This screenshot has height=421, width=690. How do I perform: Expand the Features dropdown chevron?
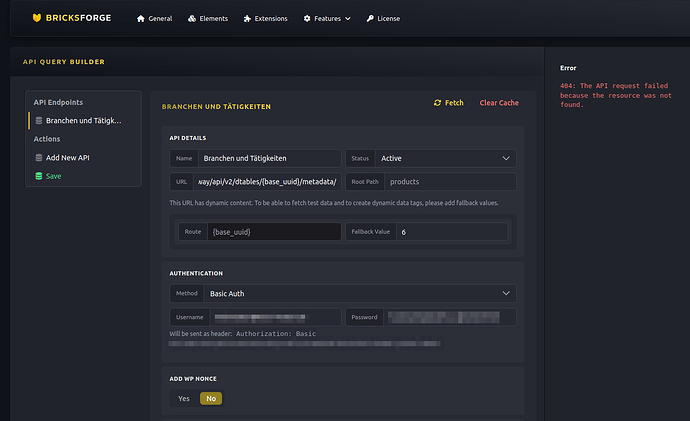[x=348, y=18]
